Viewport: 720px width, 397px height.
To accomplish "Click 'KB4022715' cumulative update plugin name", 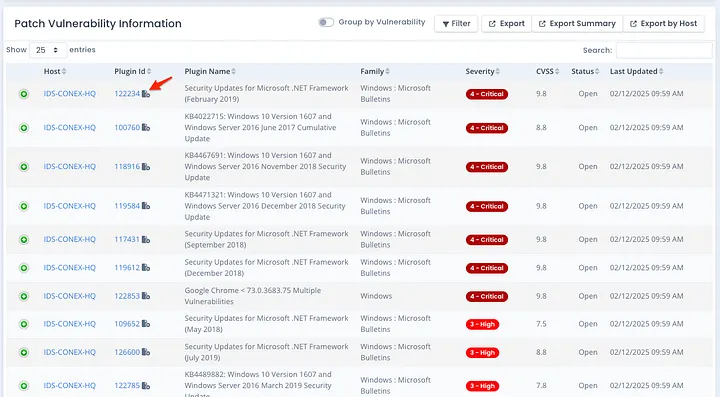I will (x=260, y=128).
